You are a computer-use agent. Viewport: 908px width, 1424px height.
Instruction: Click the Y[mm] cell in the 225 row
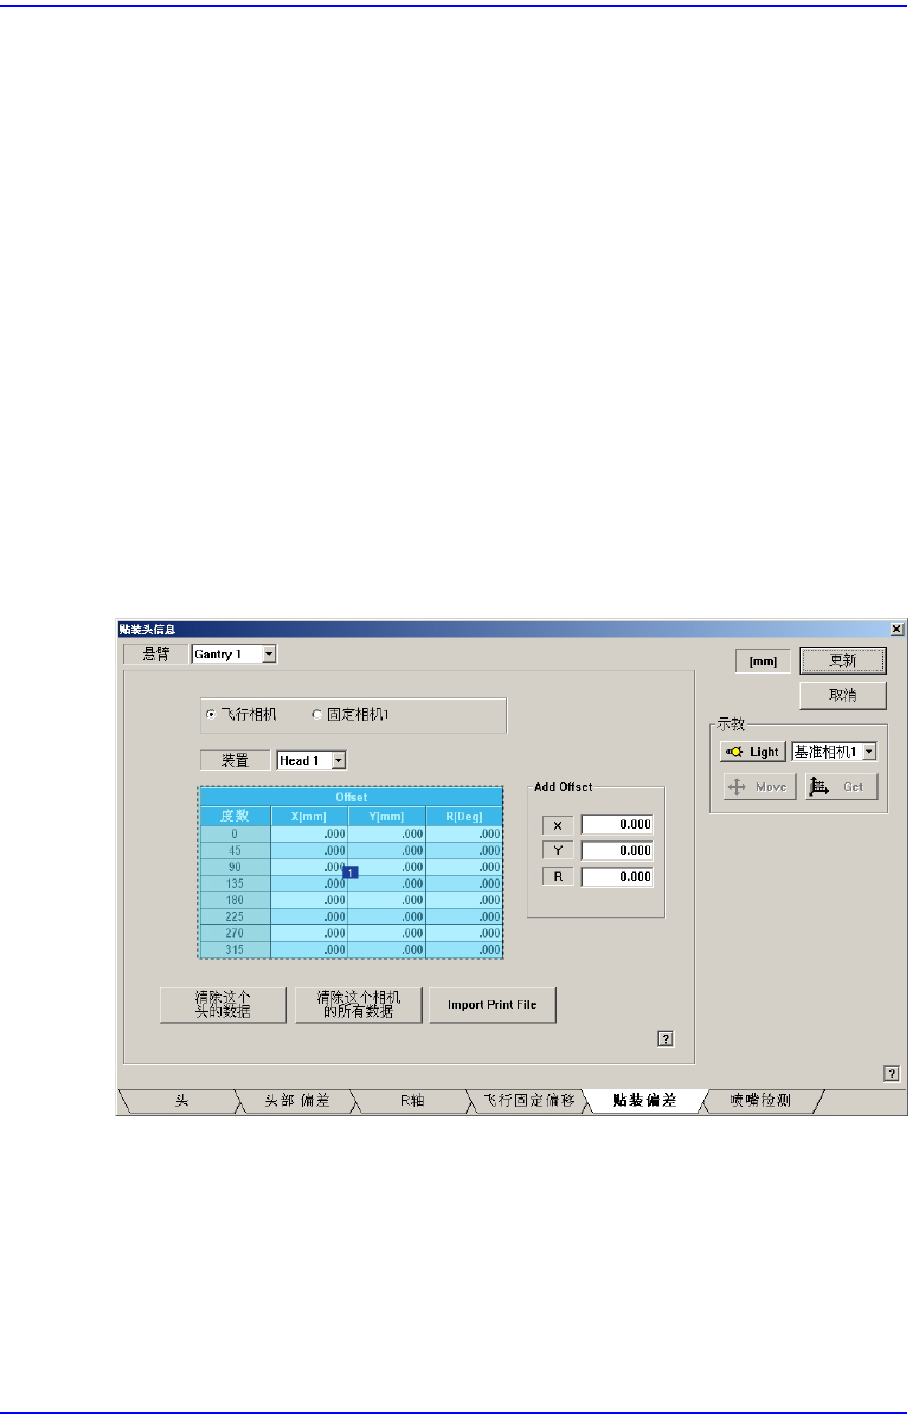pos(387,917)
